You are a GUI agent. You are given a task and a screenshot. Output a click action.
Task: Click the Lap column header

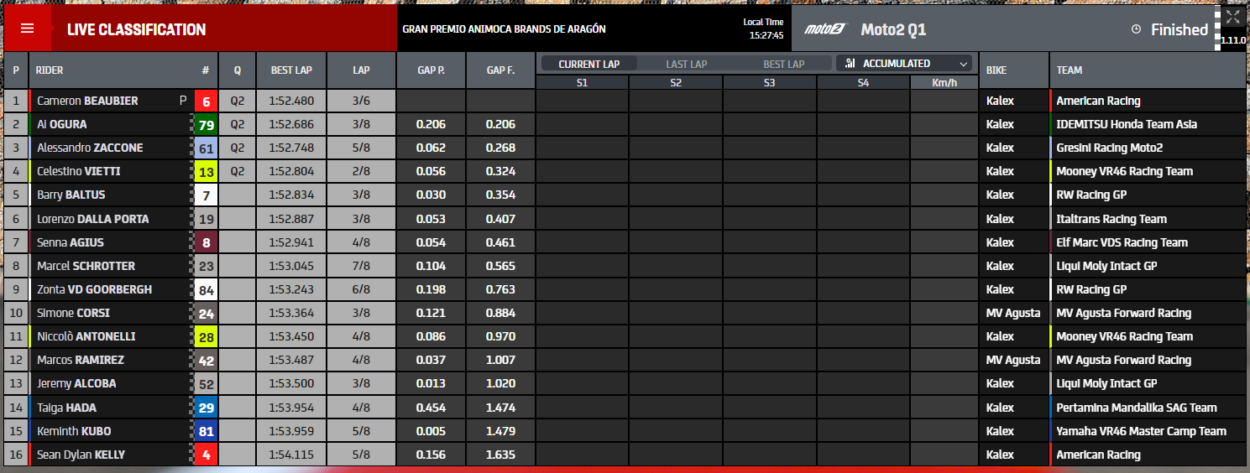click(360, 70)
